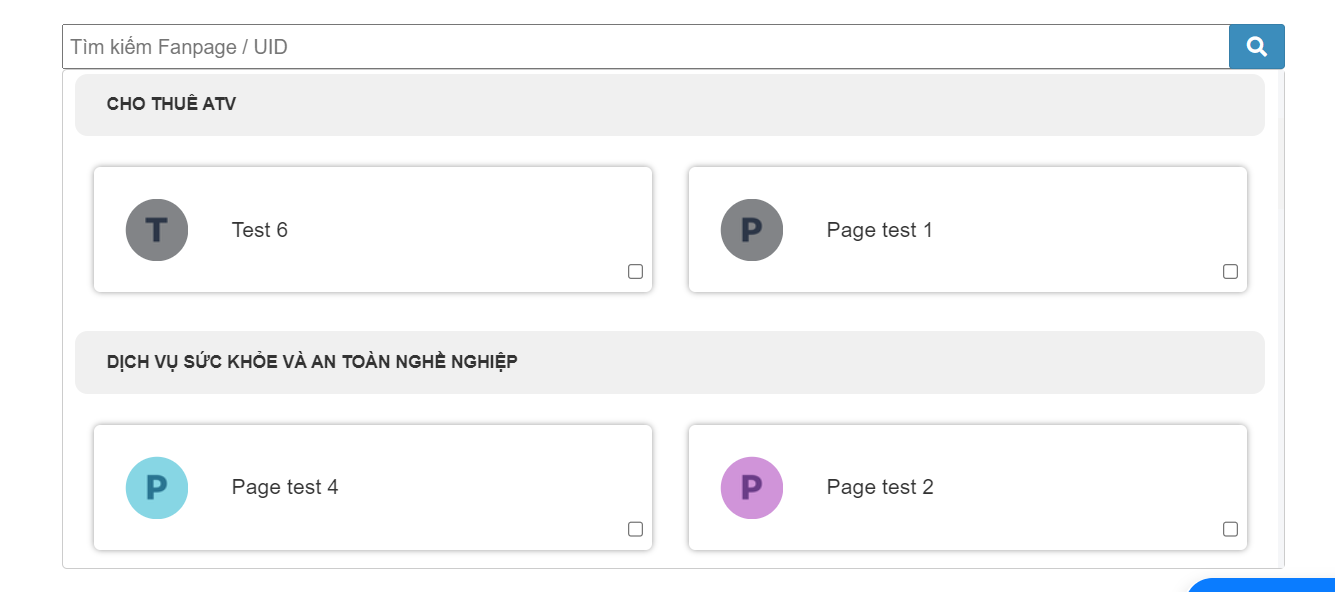Click the Test 6 page name
Image resolution: width=1335 pixels, height=592 pixels.
pos(260,230)
